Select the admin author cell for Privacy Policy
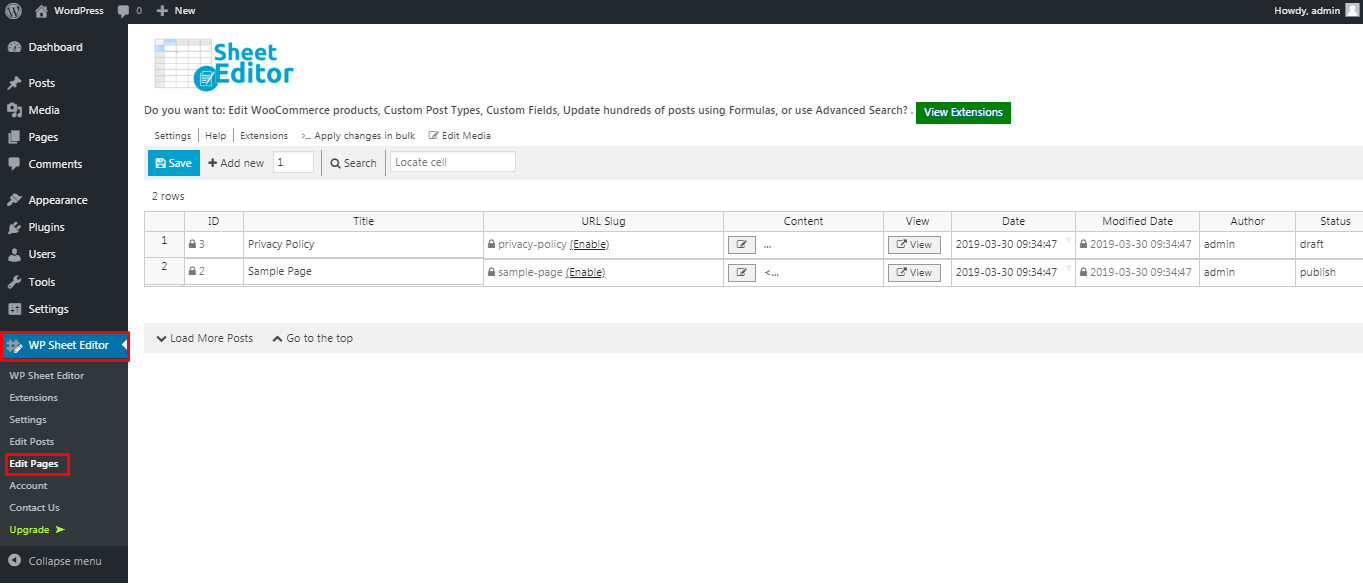Viewport: 1363px width, 585px height. tap(1247, 244)
